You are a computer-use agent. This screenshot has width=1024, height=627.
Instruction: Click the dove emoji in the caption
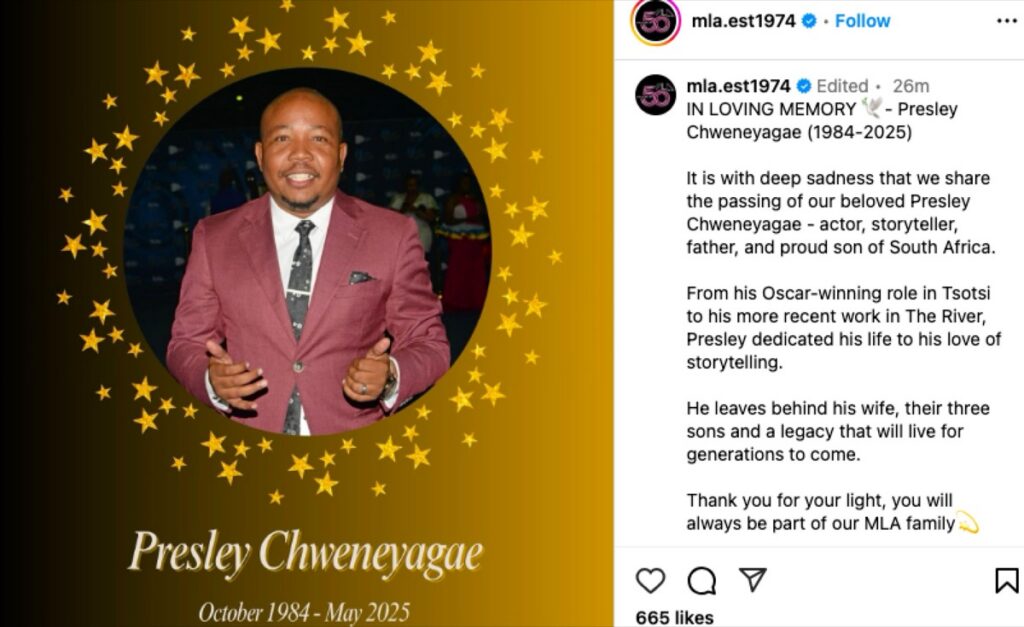871,108
